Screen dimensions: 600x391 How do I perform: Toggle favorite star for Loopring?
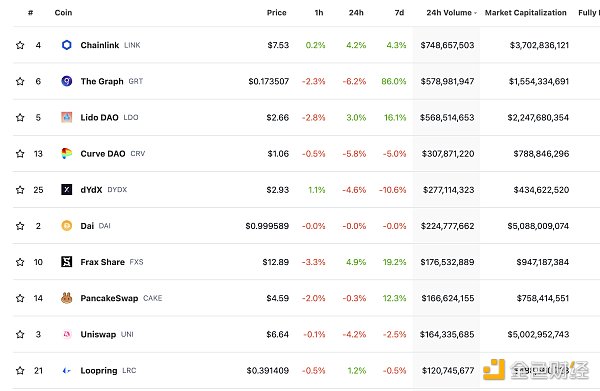click(x=20, y=370)
